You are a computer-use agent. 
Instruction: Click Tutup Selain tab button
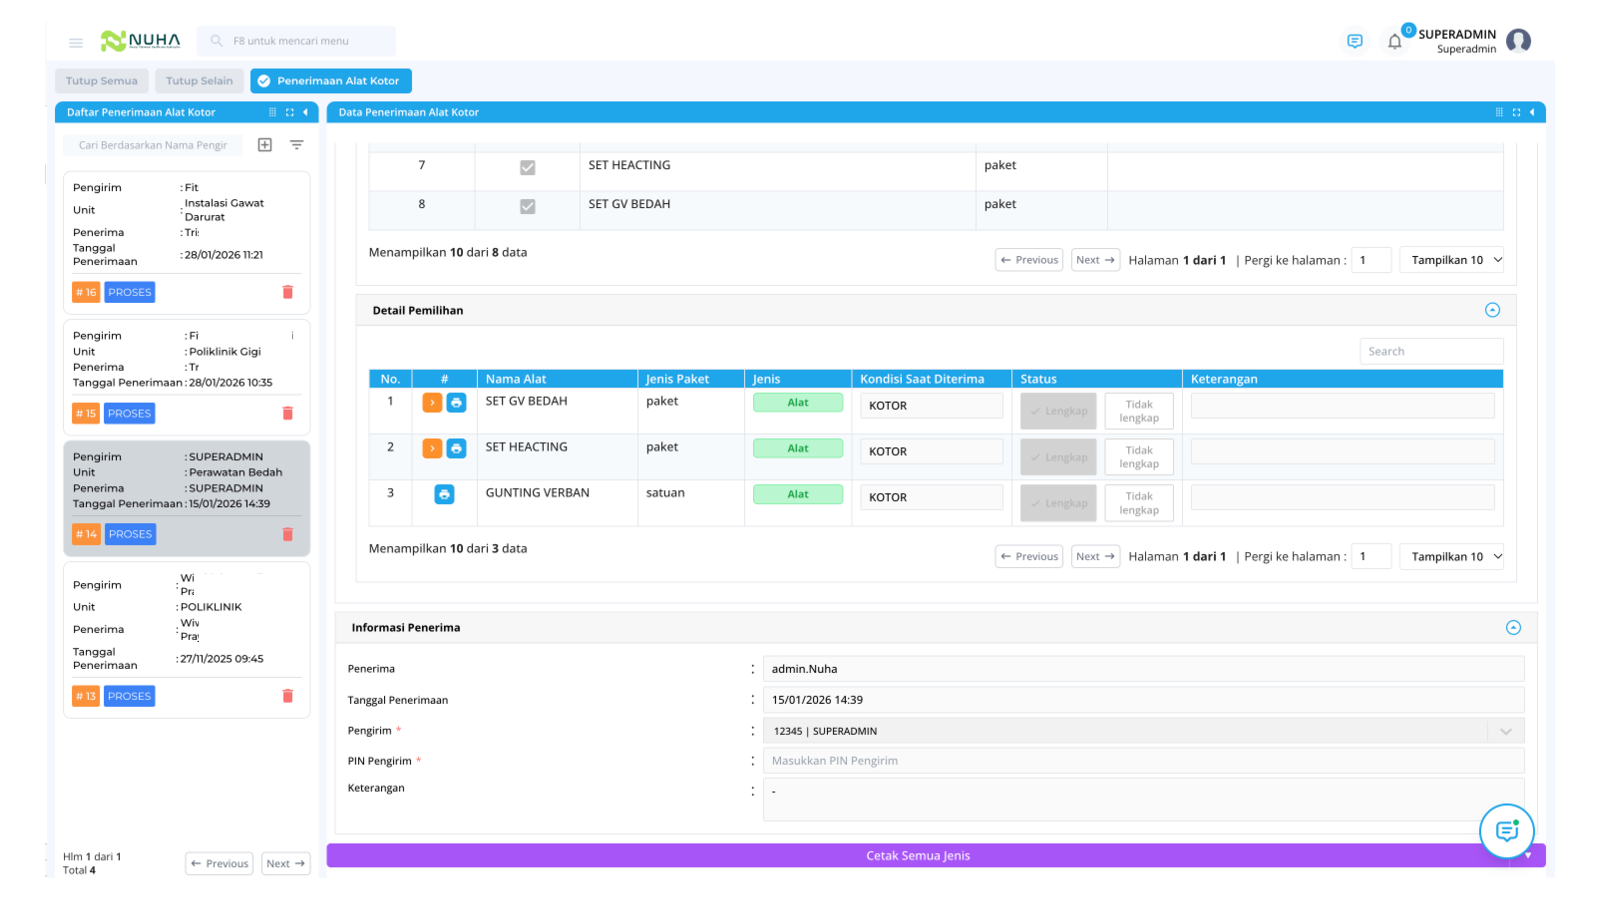[199, 81]
